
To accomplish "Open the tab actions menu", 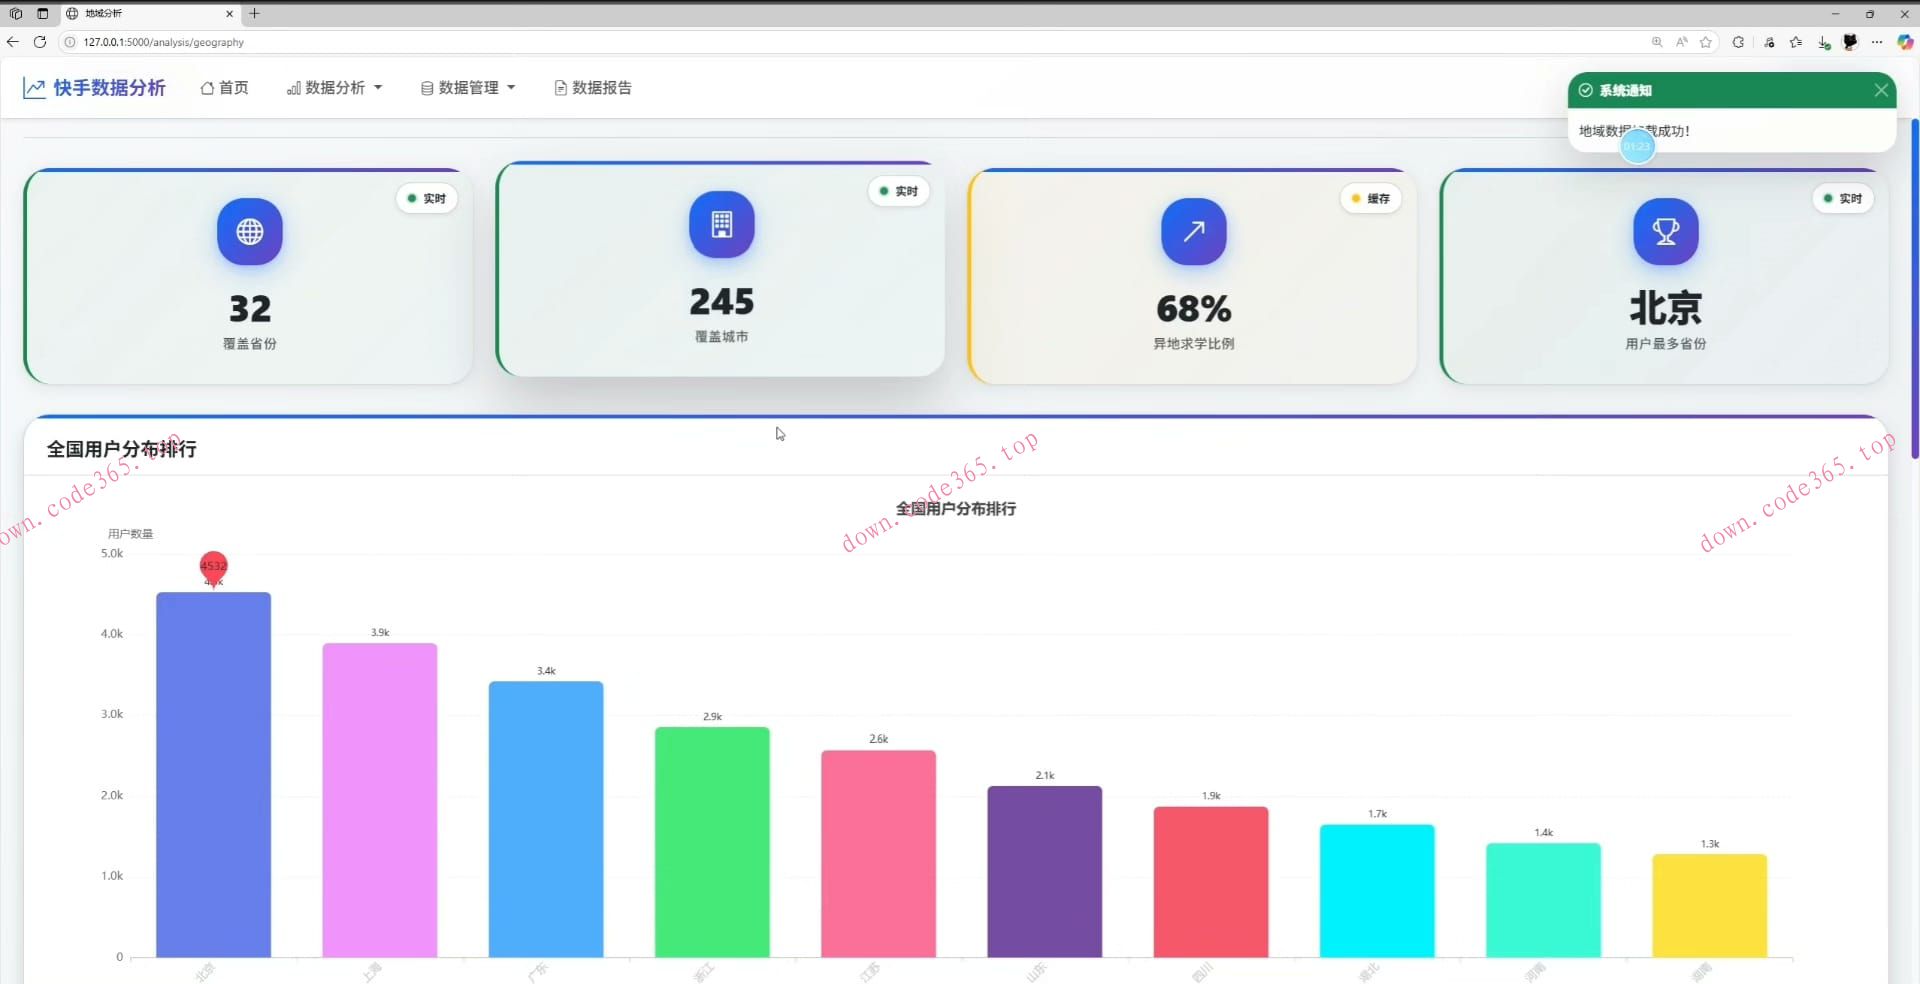I will tap(42, 13).
